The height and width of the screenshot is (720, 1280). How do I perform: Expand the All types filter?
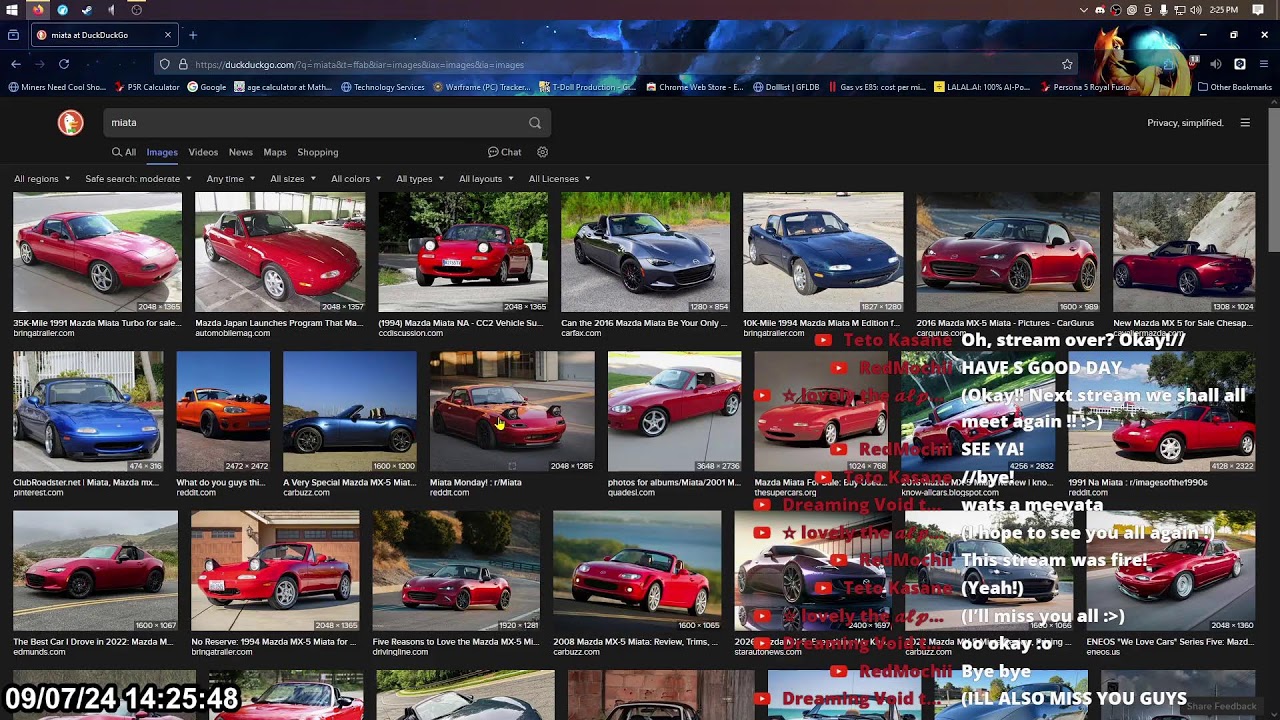tap(420, 179)
